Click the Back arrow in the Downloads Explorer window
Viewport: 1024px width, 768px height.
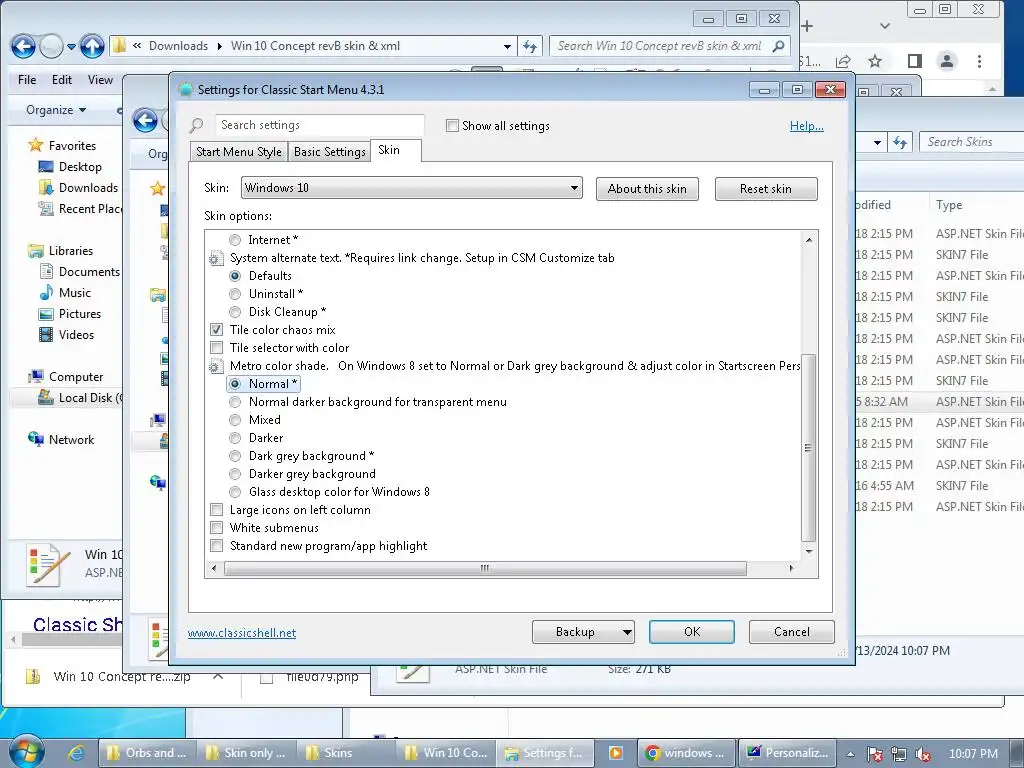(23, 46)
